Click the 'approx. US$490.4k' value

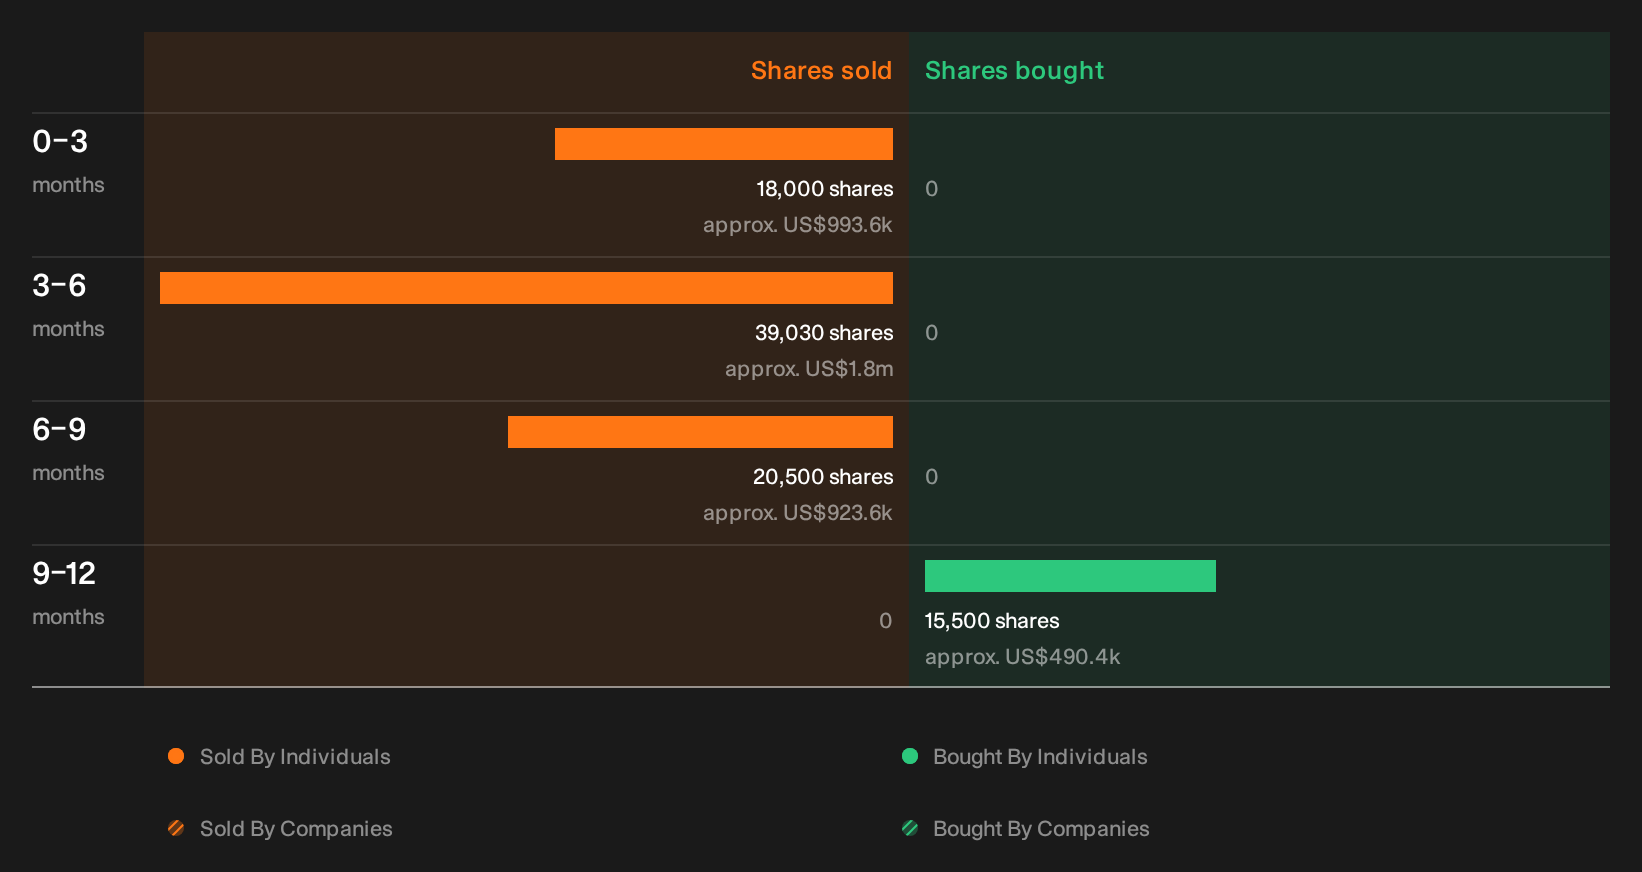[x=1022, y=657]
